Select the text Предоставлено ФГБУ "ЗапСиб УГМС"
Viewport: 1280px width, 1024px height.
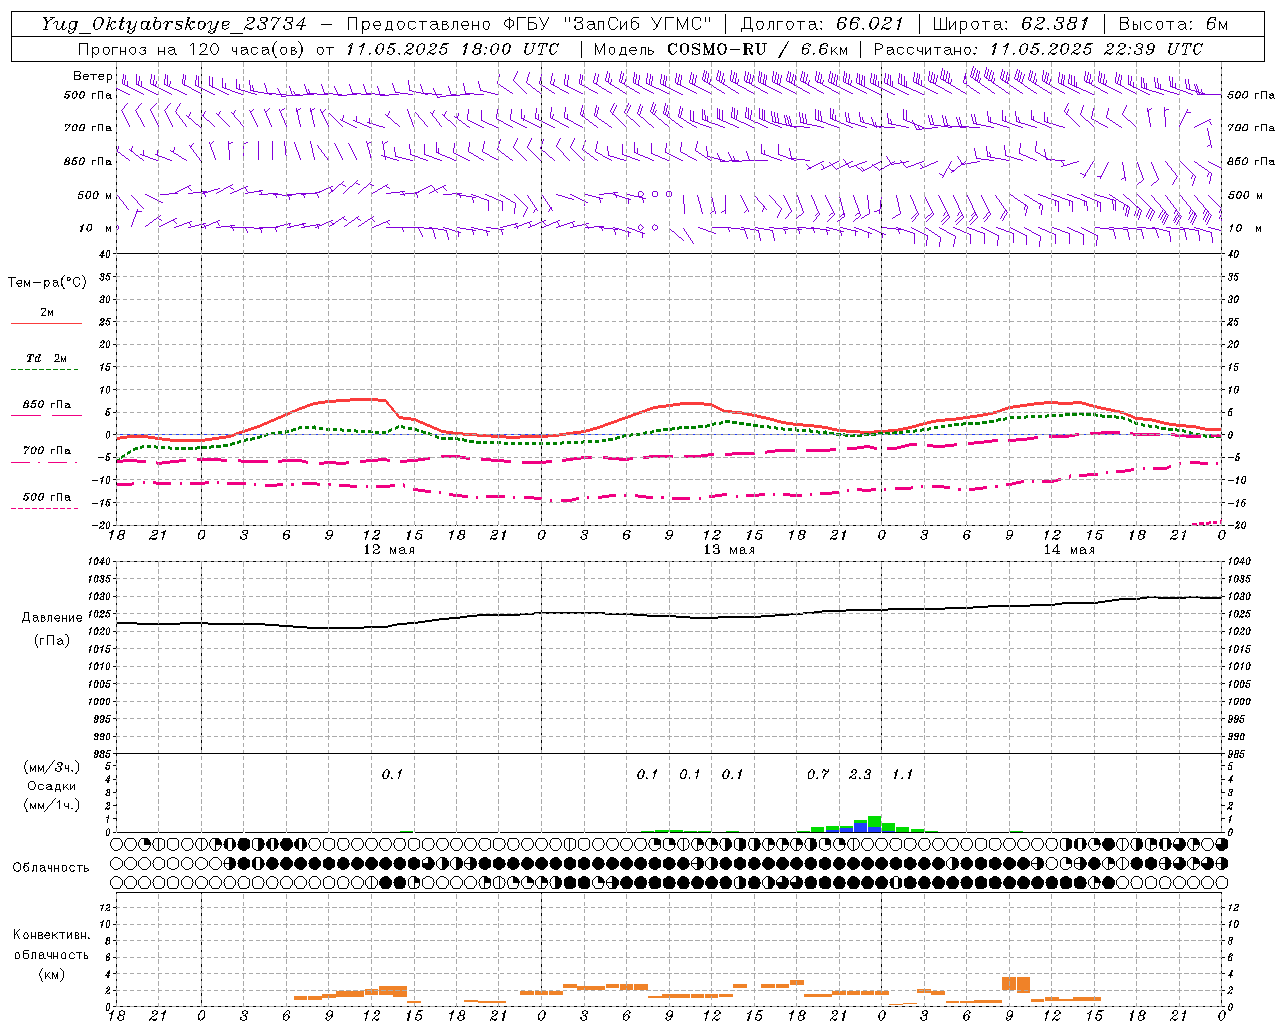click(x=529, y=24)
